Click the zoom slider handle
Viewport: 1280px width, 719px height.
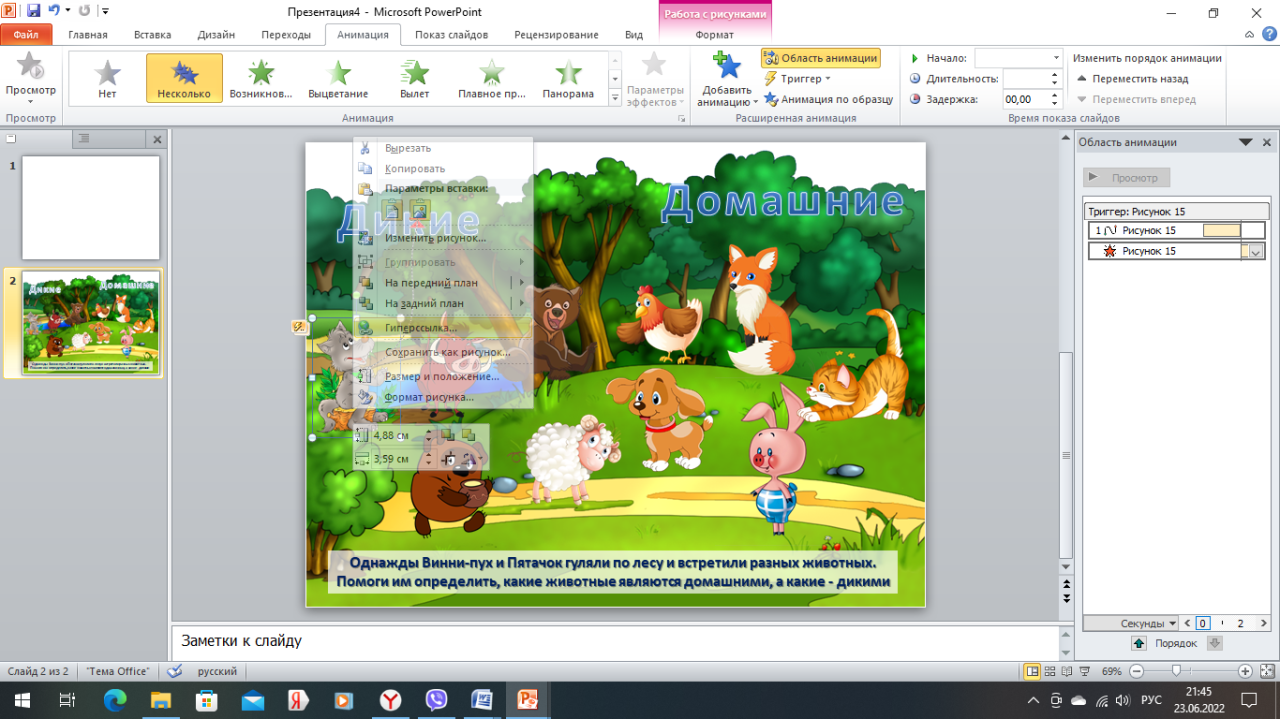[x=1175, y=671]
